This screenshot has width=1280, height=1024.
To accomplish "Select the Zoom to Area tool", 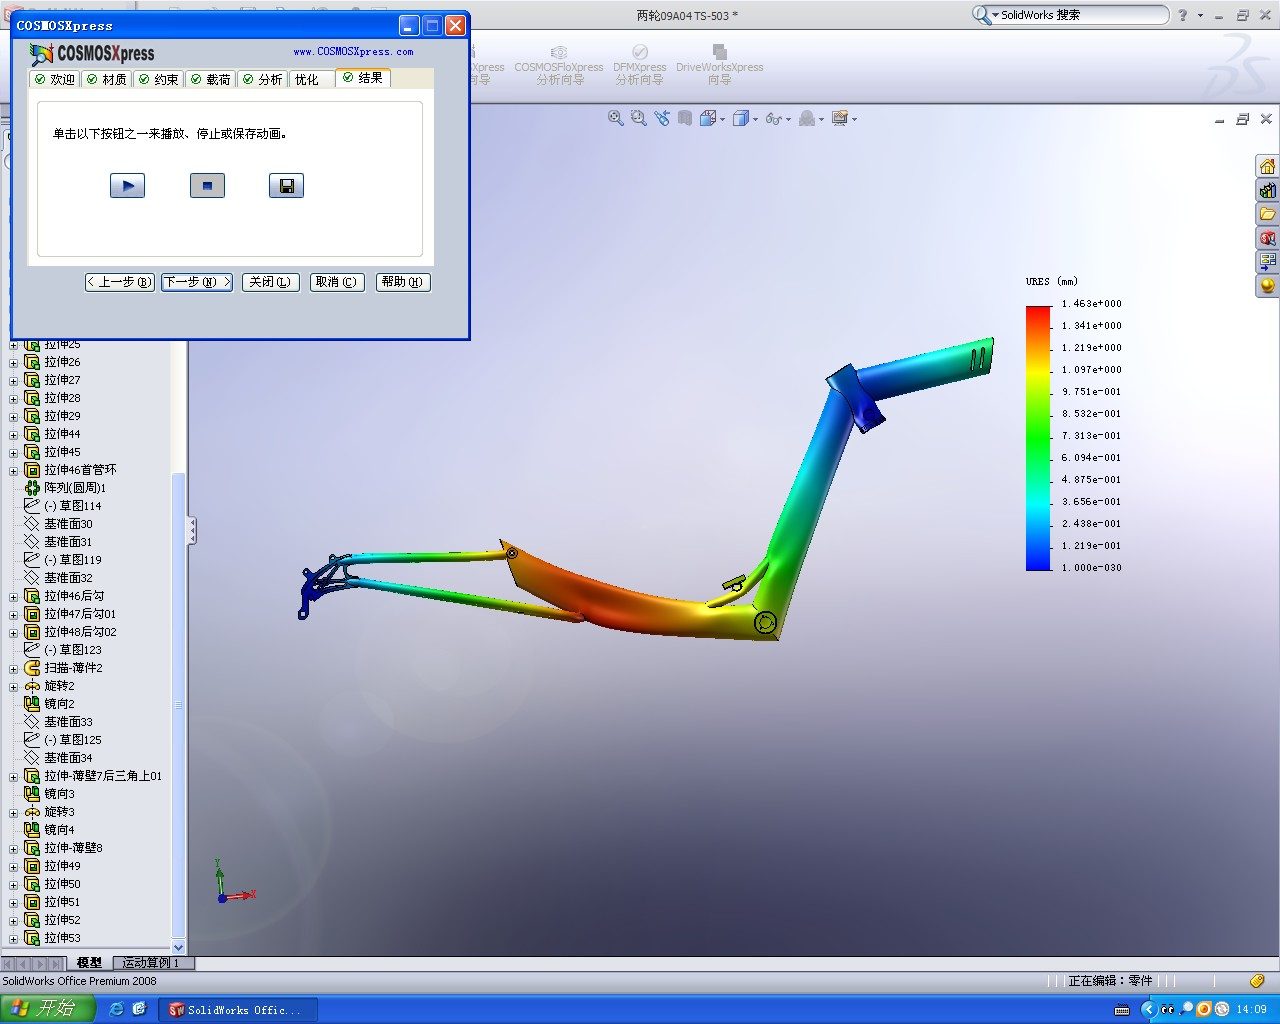I will [638, 118].
